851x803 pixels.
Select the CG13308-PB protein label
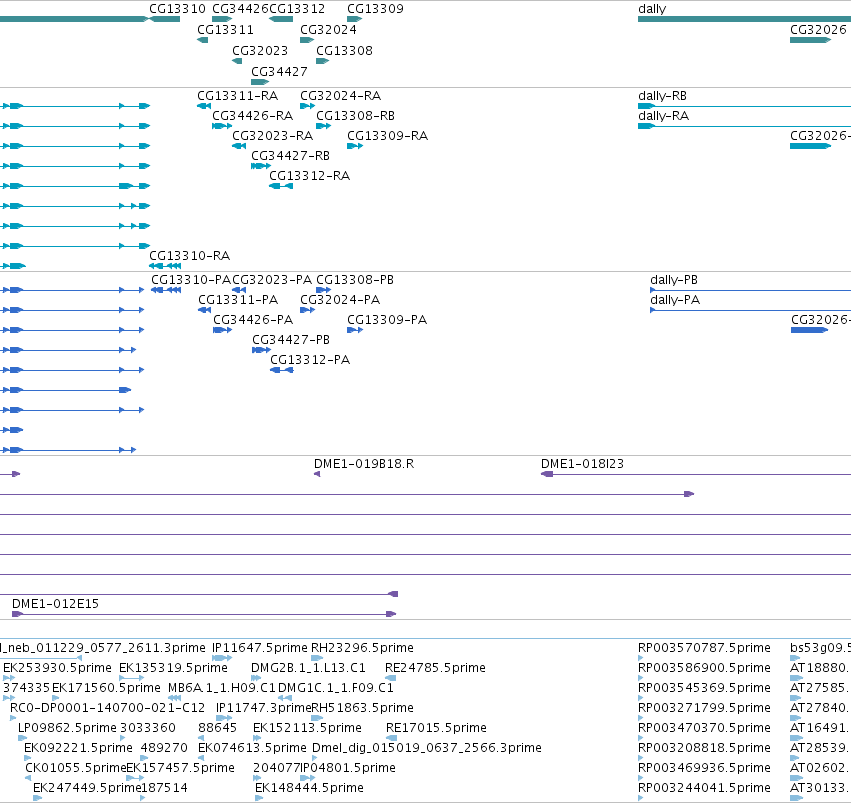pyautogui.click(x=355, y=279)
